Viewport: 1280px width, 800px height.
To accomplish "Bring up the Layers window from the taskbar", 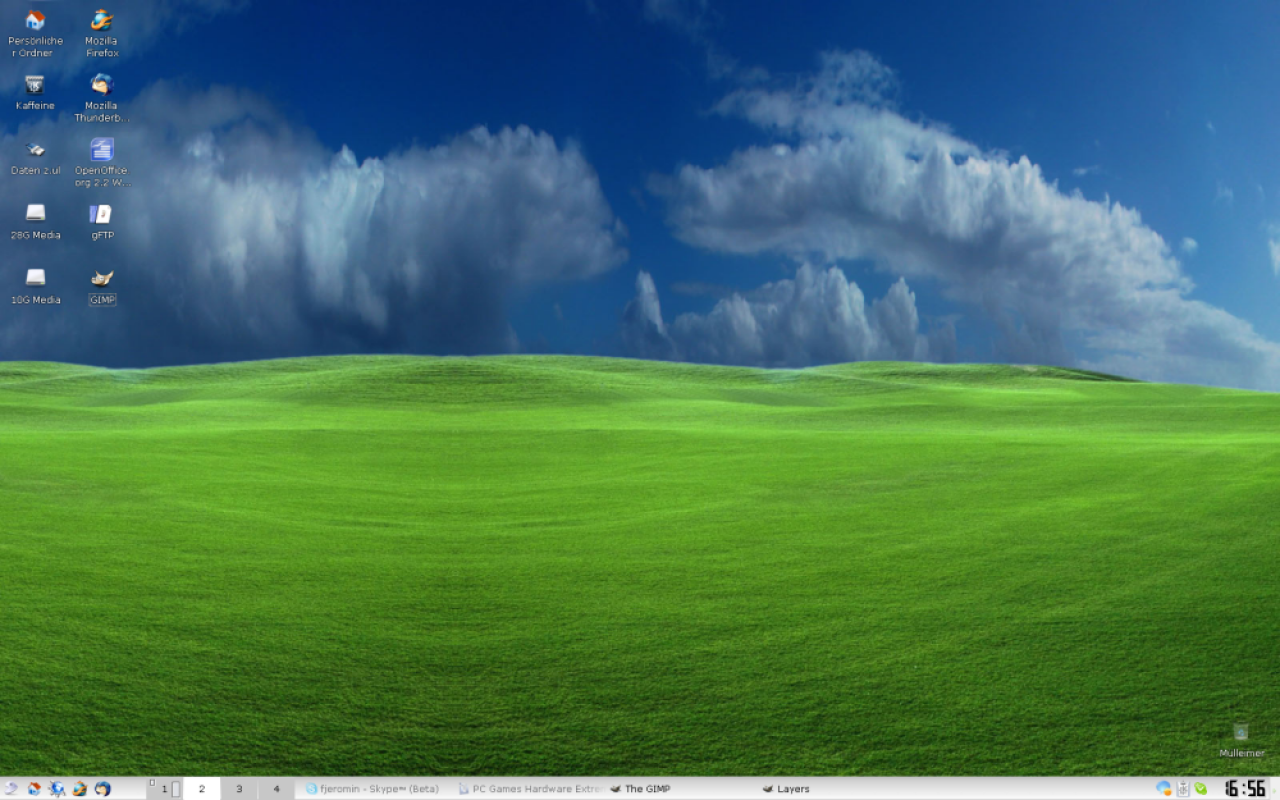I will coord(835,789).
